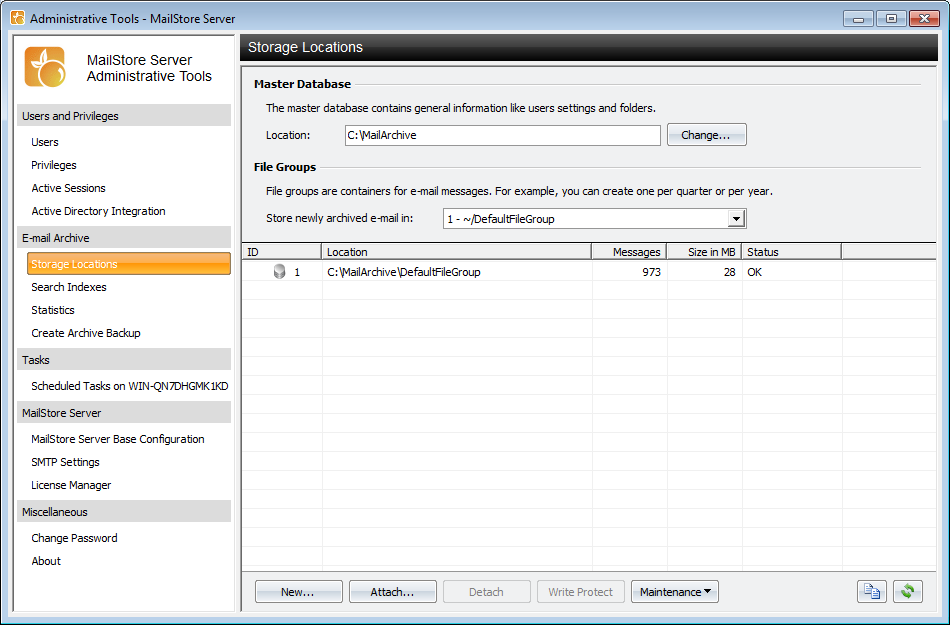This screenshot has height=625, width=950.
Task: Sort by the Location column header
Action: point(456,252)
